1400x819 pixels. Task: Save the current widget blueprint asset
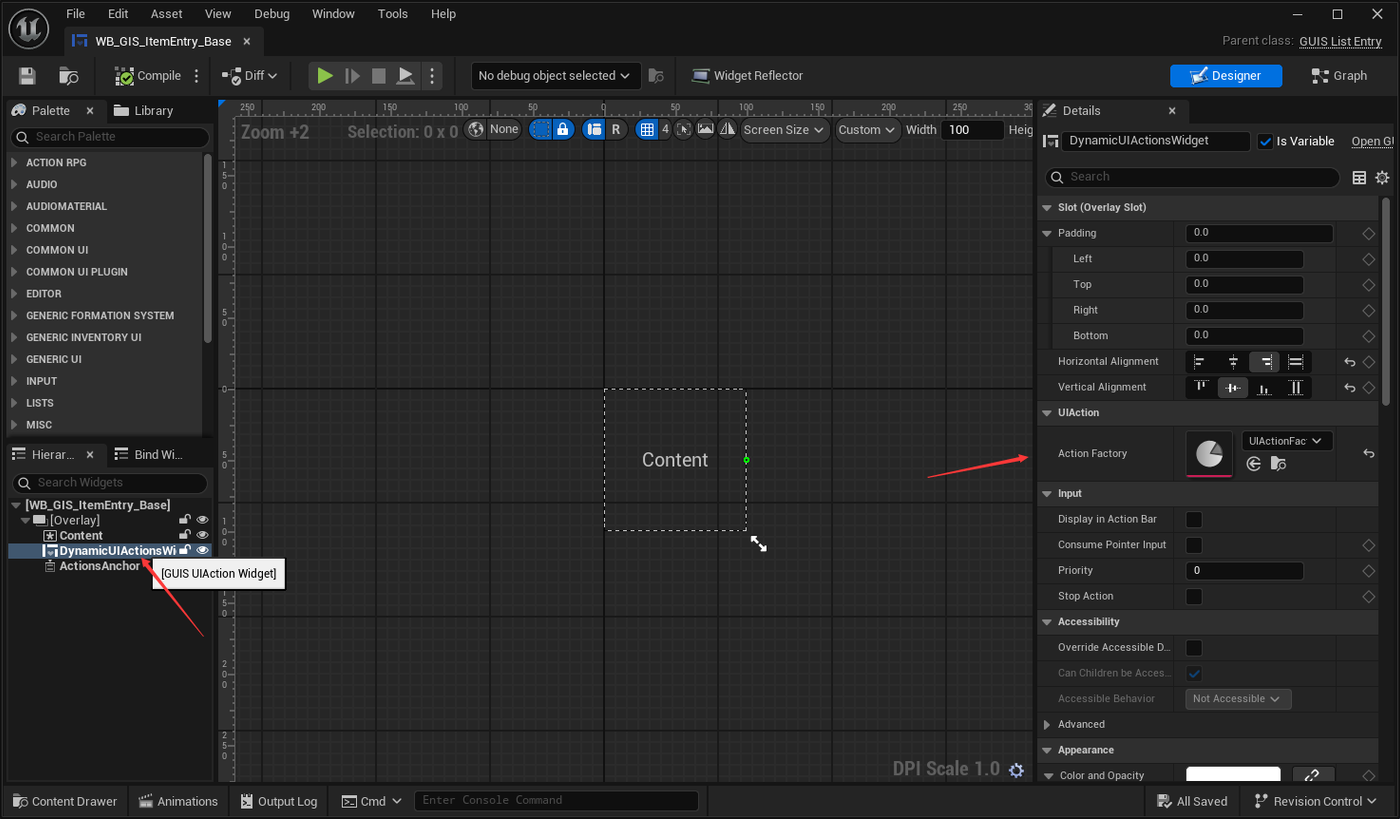(27, 76)
